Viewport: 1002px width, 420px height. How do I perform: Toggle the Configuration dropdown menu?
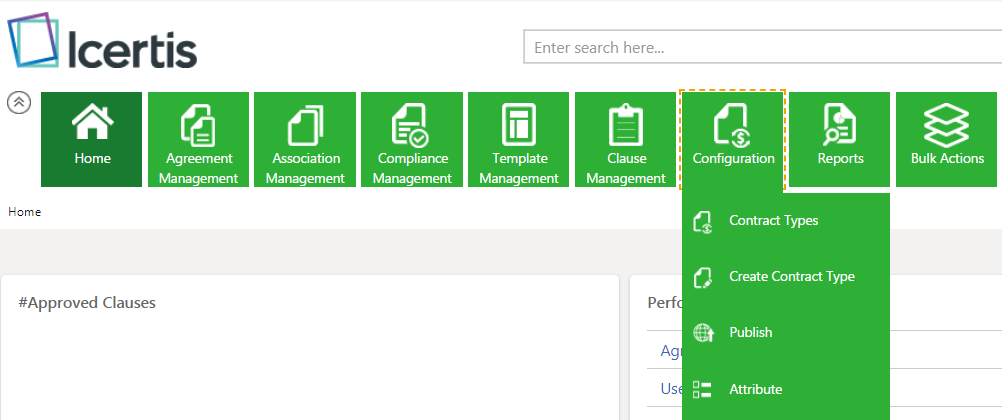tap(733, 140)
